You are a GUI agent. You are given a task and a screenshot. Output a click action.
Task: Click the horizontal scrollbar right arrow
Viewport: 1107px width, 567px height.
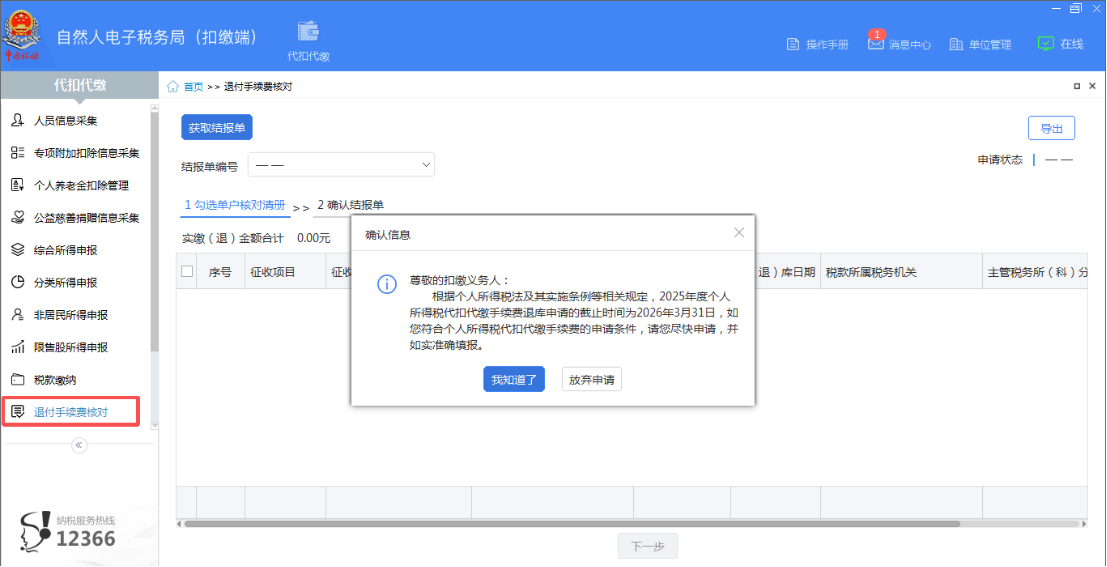pyautogui.click(x=1084, y=524)
